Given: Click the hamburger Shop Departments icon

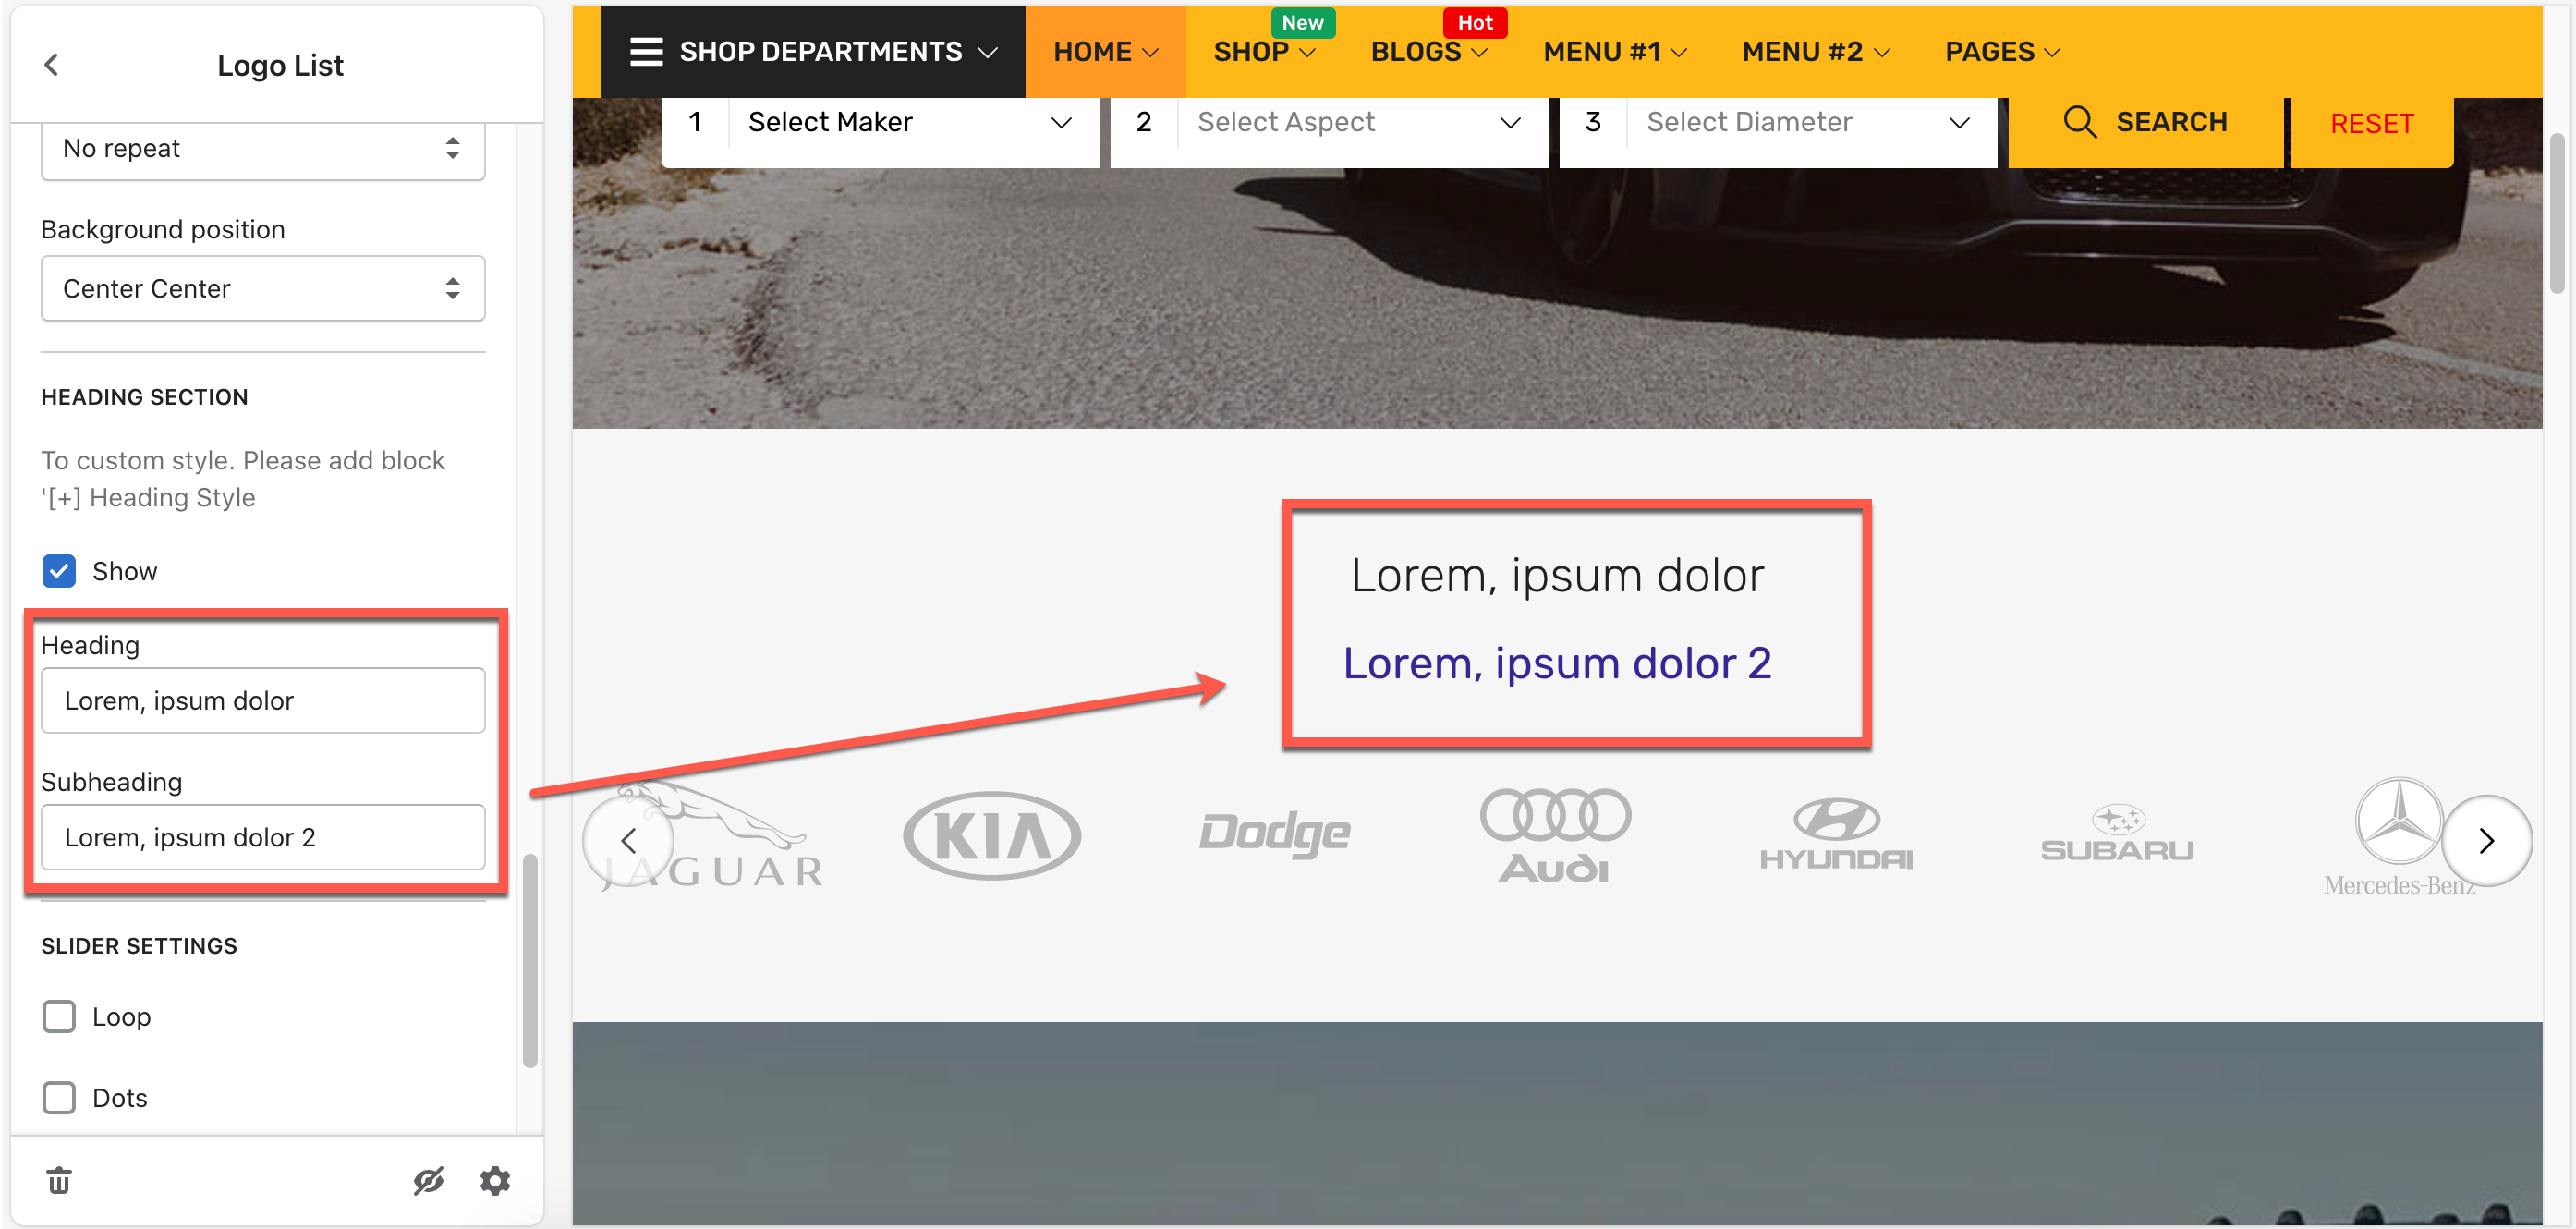Looking at the screenshot, I should [x=646, y=52].
